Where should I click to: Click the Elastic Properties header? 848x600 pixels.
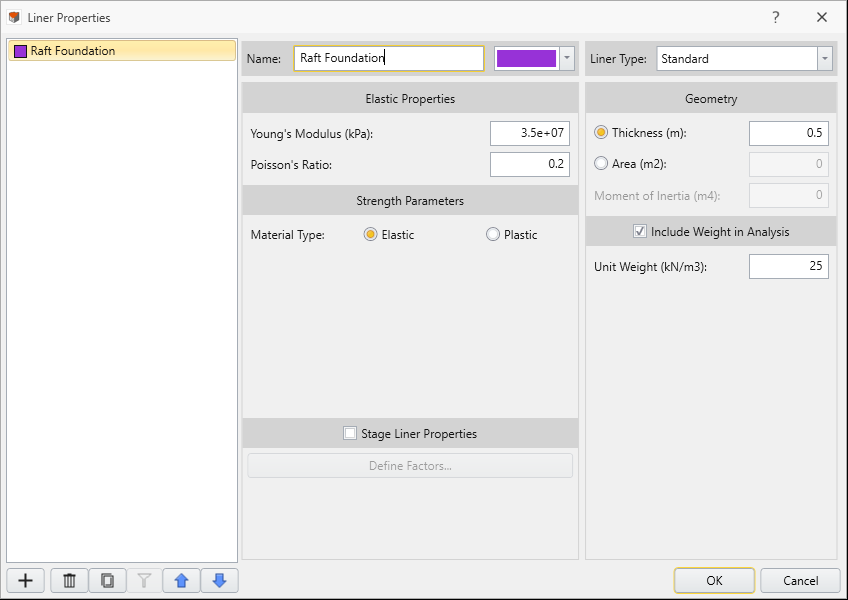410,98
